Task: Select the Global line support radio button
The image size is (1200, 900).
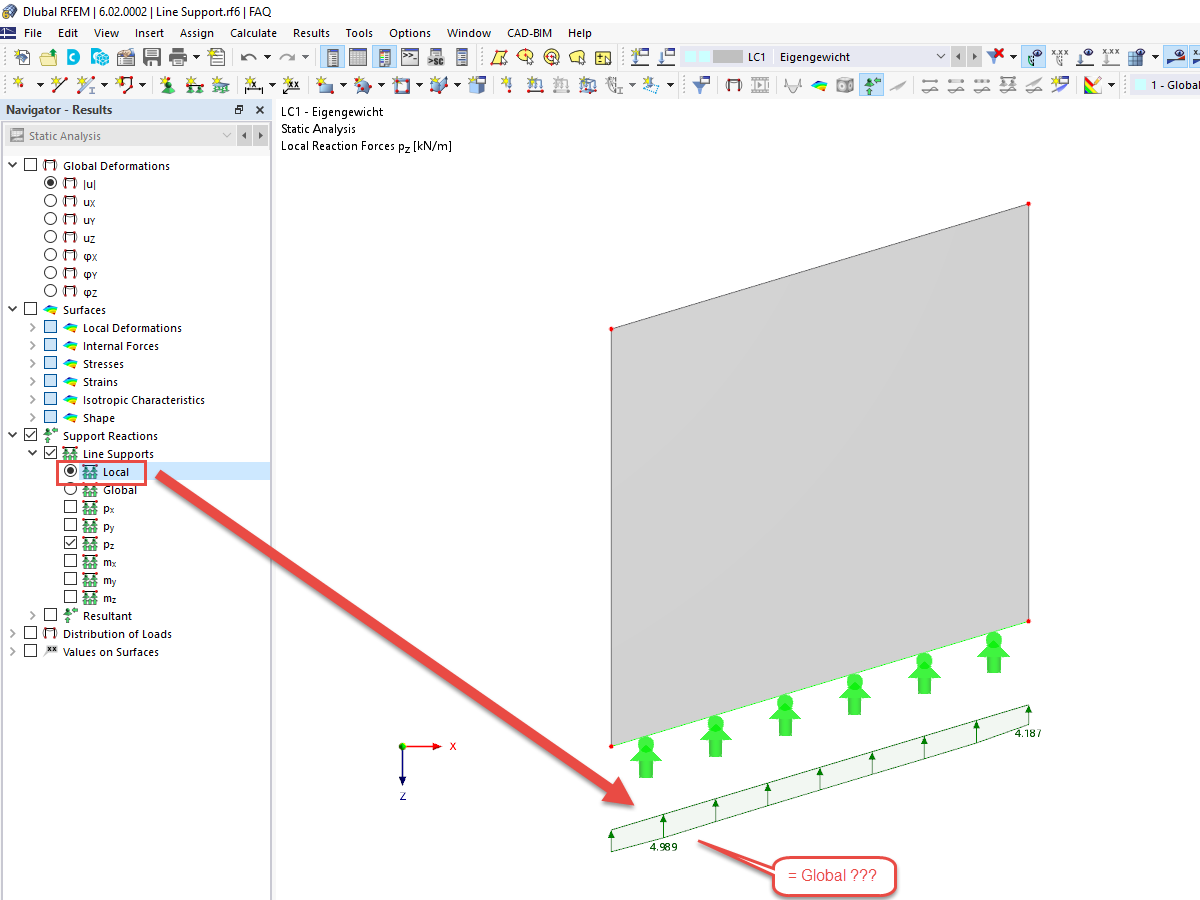Action: coord(70,489)
